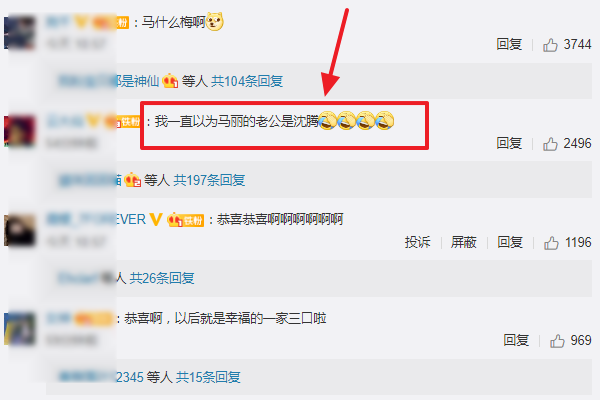Reply to 恭喜恭喜啊啊啊啊啊啊 comment
This screenshot has height=400, width=600.
(510, 242)
